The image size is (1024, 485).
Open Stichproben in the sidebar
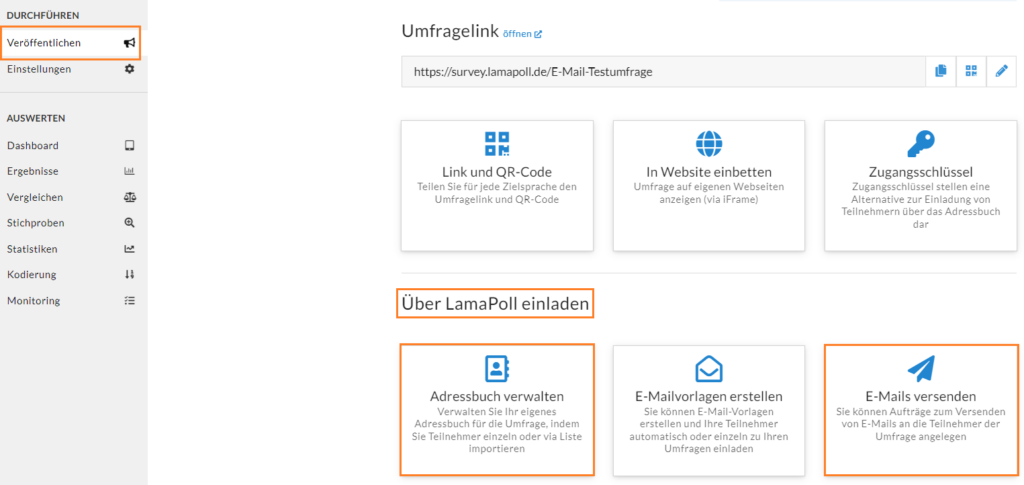(x=71, y=223)
